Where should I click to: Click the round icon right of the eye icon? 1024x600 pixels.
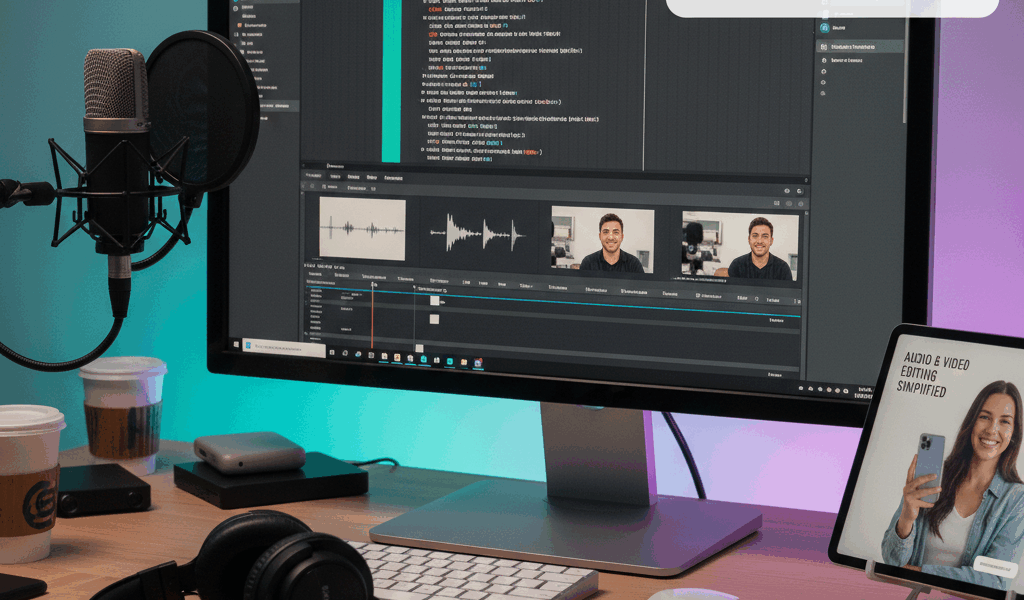(x=800, y=191)
